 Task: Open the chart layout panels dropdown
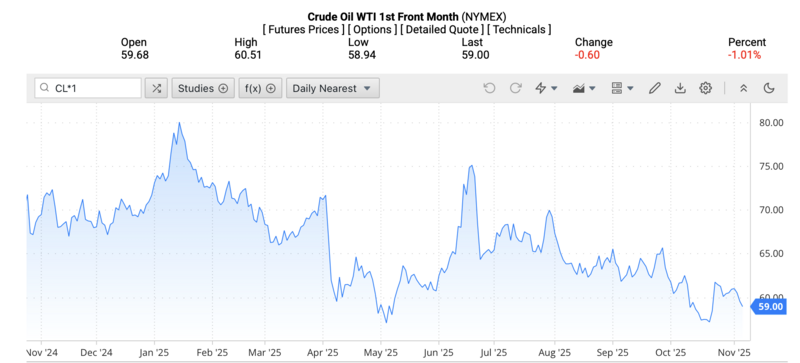tap(622, 88)
